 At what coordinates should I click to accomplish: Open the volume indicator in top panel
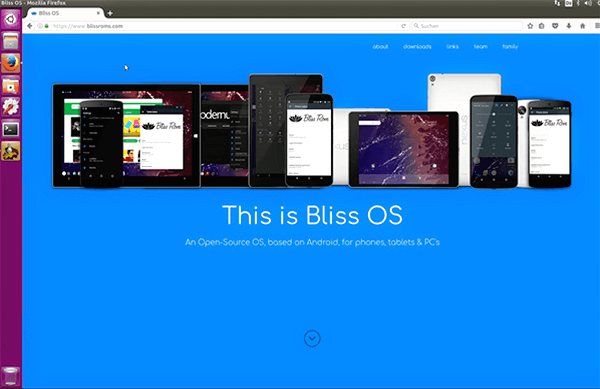pos(587,3)
